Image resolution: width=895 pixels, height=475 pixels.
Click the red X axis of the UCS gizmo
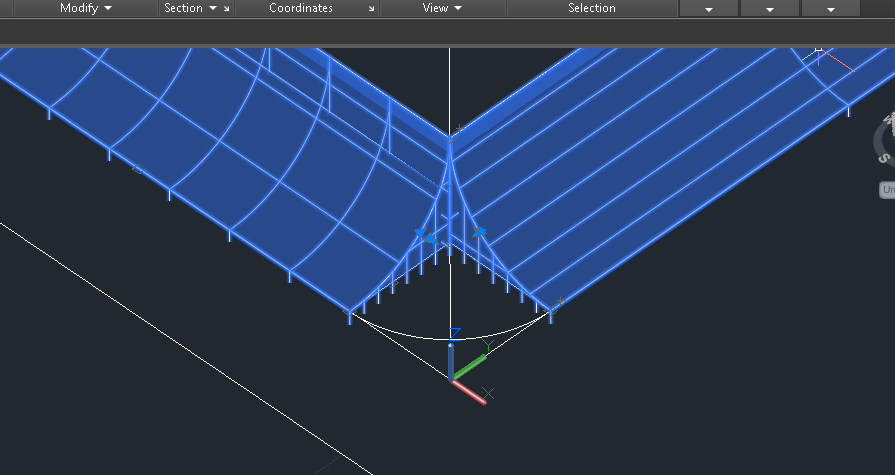click(470, 391)
